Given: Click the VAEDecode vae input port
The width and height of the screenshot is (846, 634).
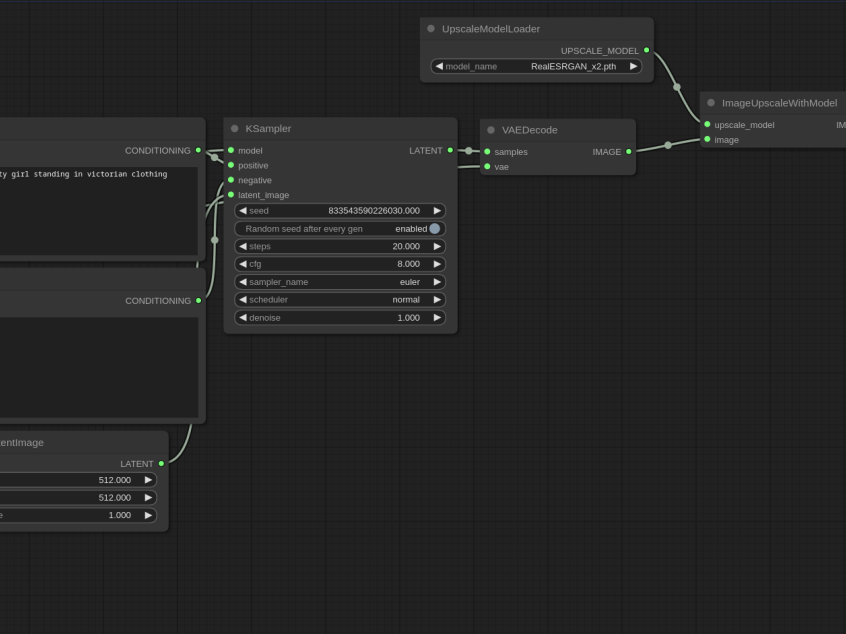Looking at the screenshot, I should point(487,167).
